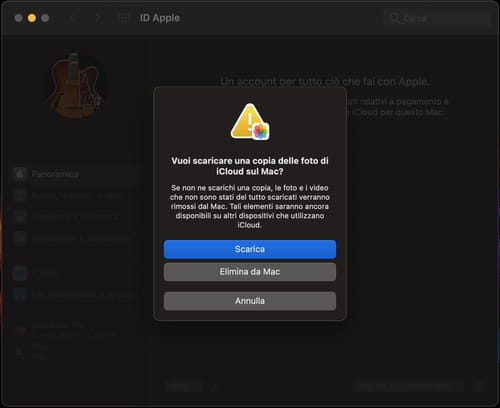Open Password e sicurezza sidebar item

pyautogui.click(x=75, y=217)
